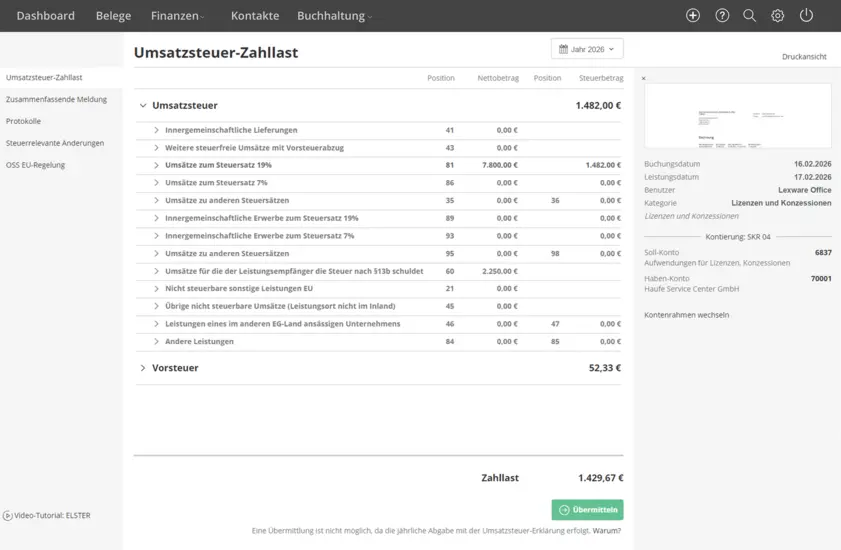Viewport: 841px width, 550px height.
Task: Click the Übermitteln button
Action: pos(587,510)
